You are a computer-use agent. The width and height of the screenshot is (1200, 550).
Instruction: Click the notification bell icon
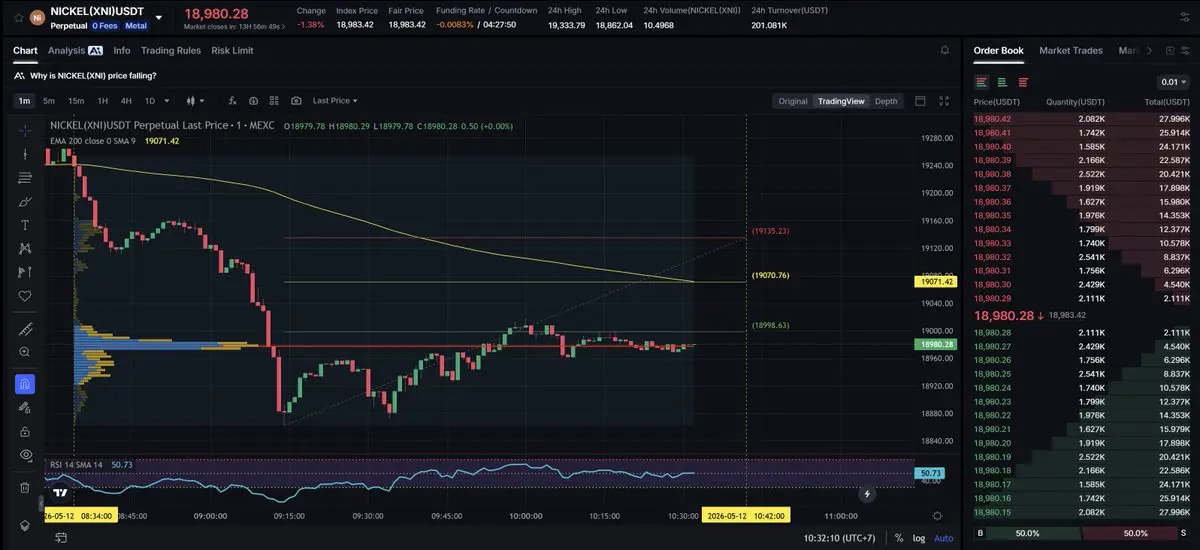(945, 50)
